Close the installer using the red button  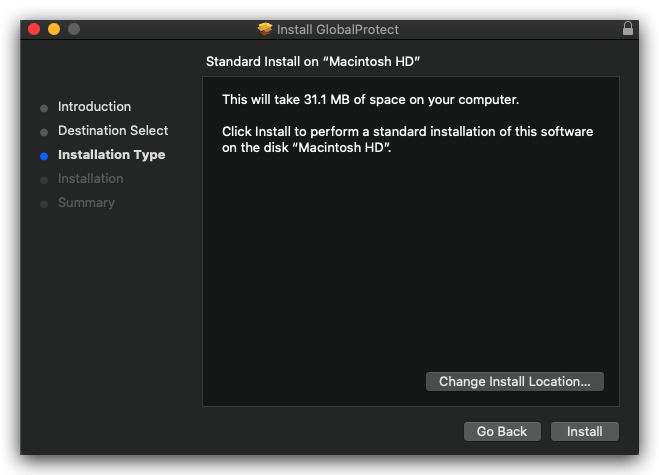coord(34,29)
